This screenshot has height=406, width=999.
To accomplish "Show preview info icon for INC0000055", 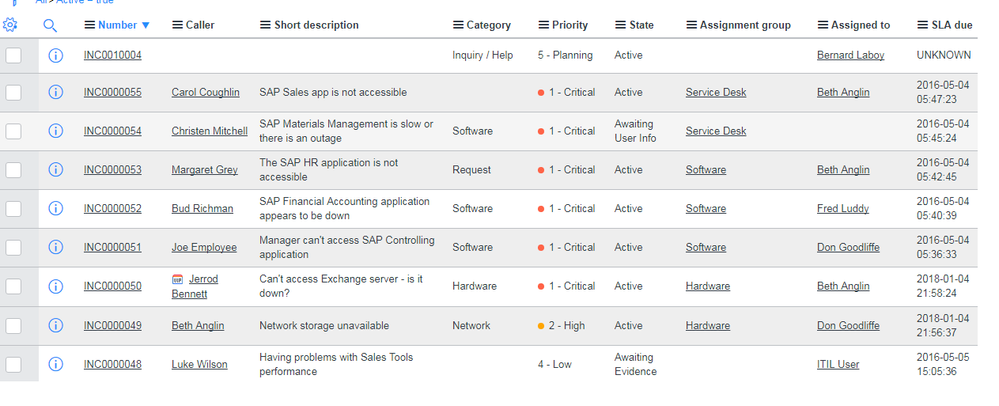I will click(55, 92).
